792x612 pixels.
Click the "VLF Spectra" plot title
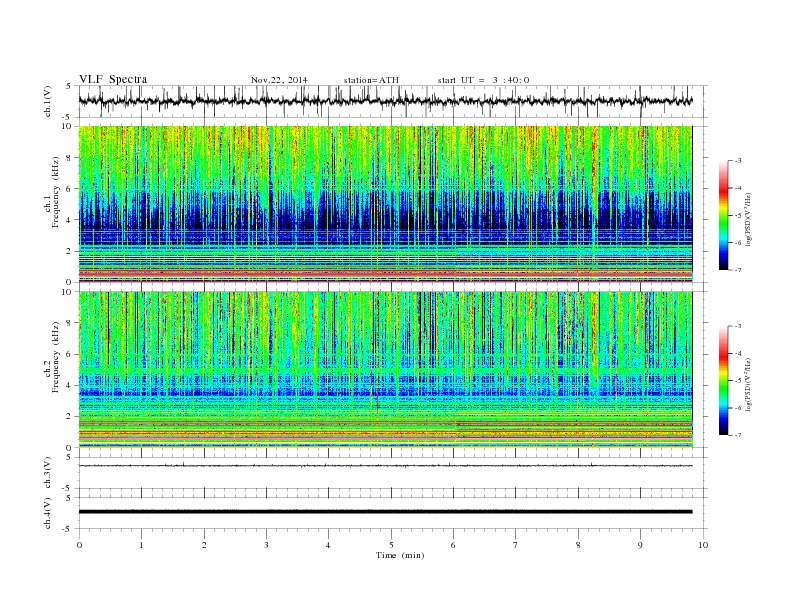click(113, 79)
